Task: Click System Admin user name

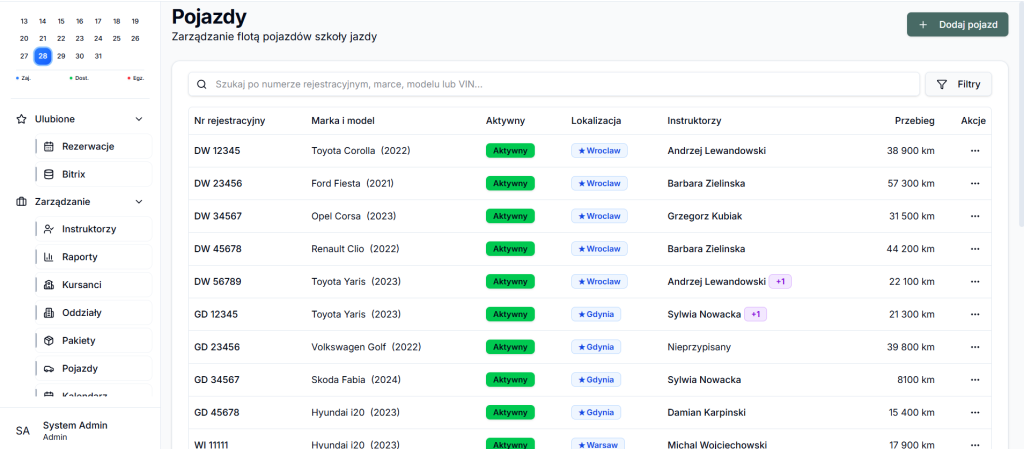Action: coord(75,426)
